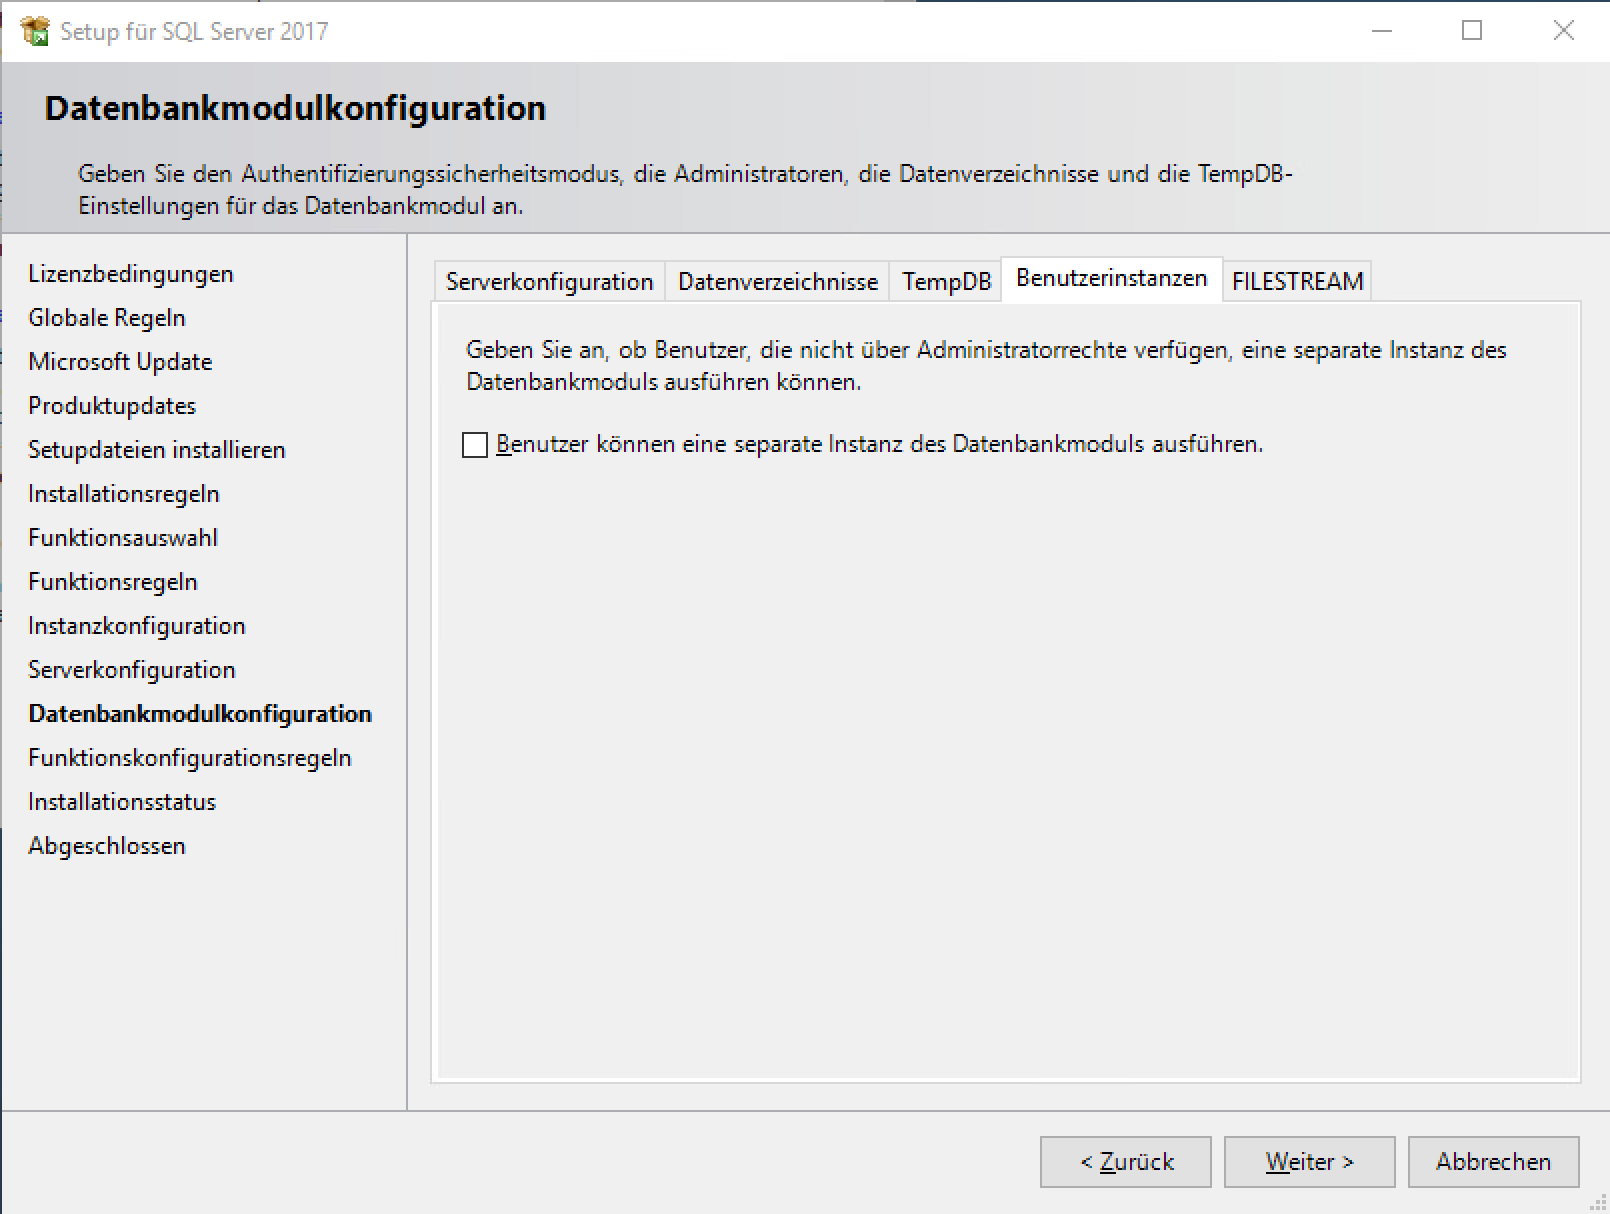Screen dimensions: 1610x1214
Task: Cancel setup with the Abbrechen button
Action: pos(1493,1162)
